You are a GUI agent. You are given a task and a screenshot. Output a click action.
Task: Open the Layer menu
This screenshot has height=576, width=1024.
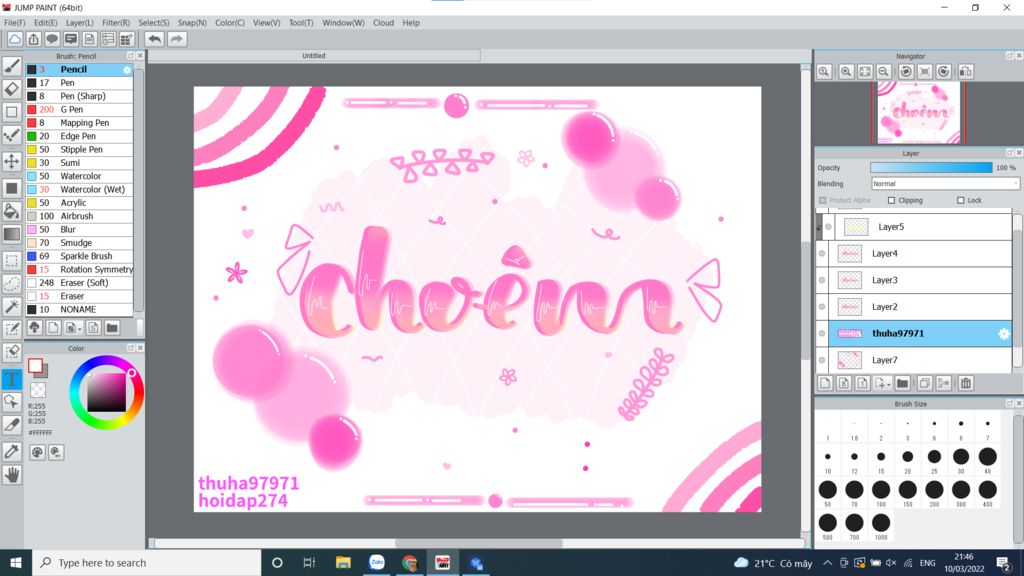pyautogui.click(x=80, y=23)
